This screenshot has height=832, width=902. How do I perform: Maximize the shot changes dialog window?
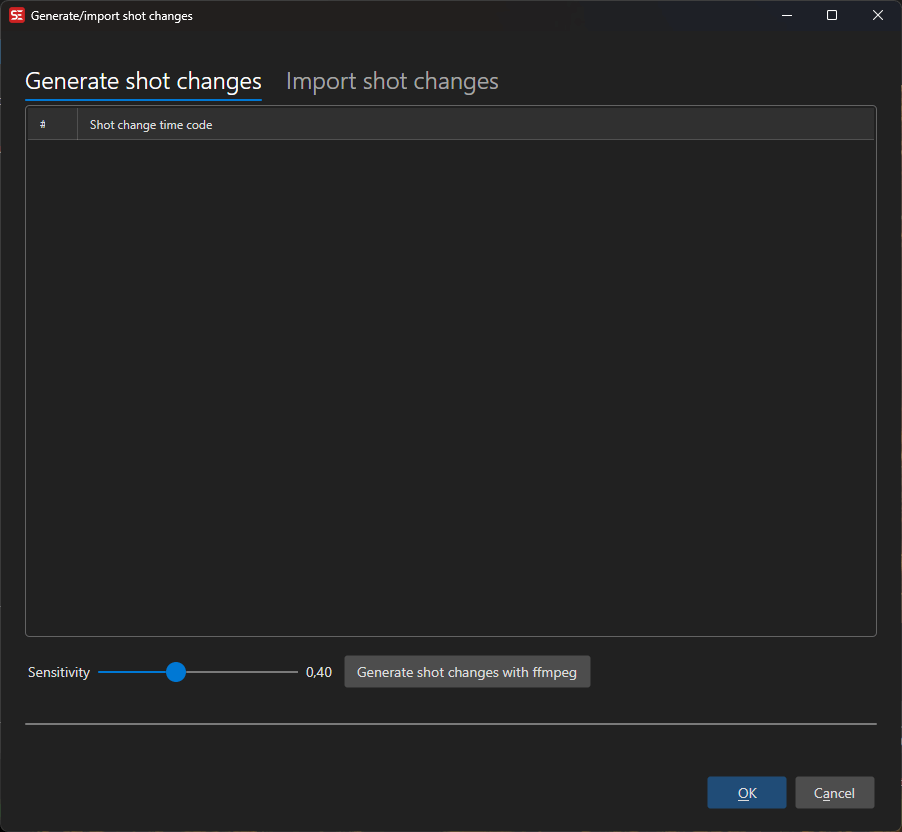click(x=832, y=15)
